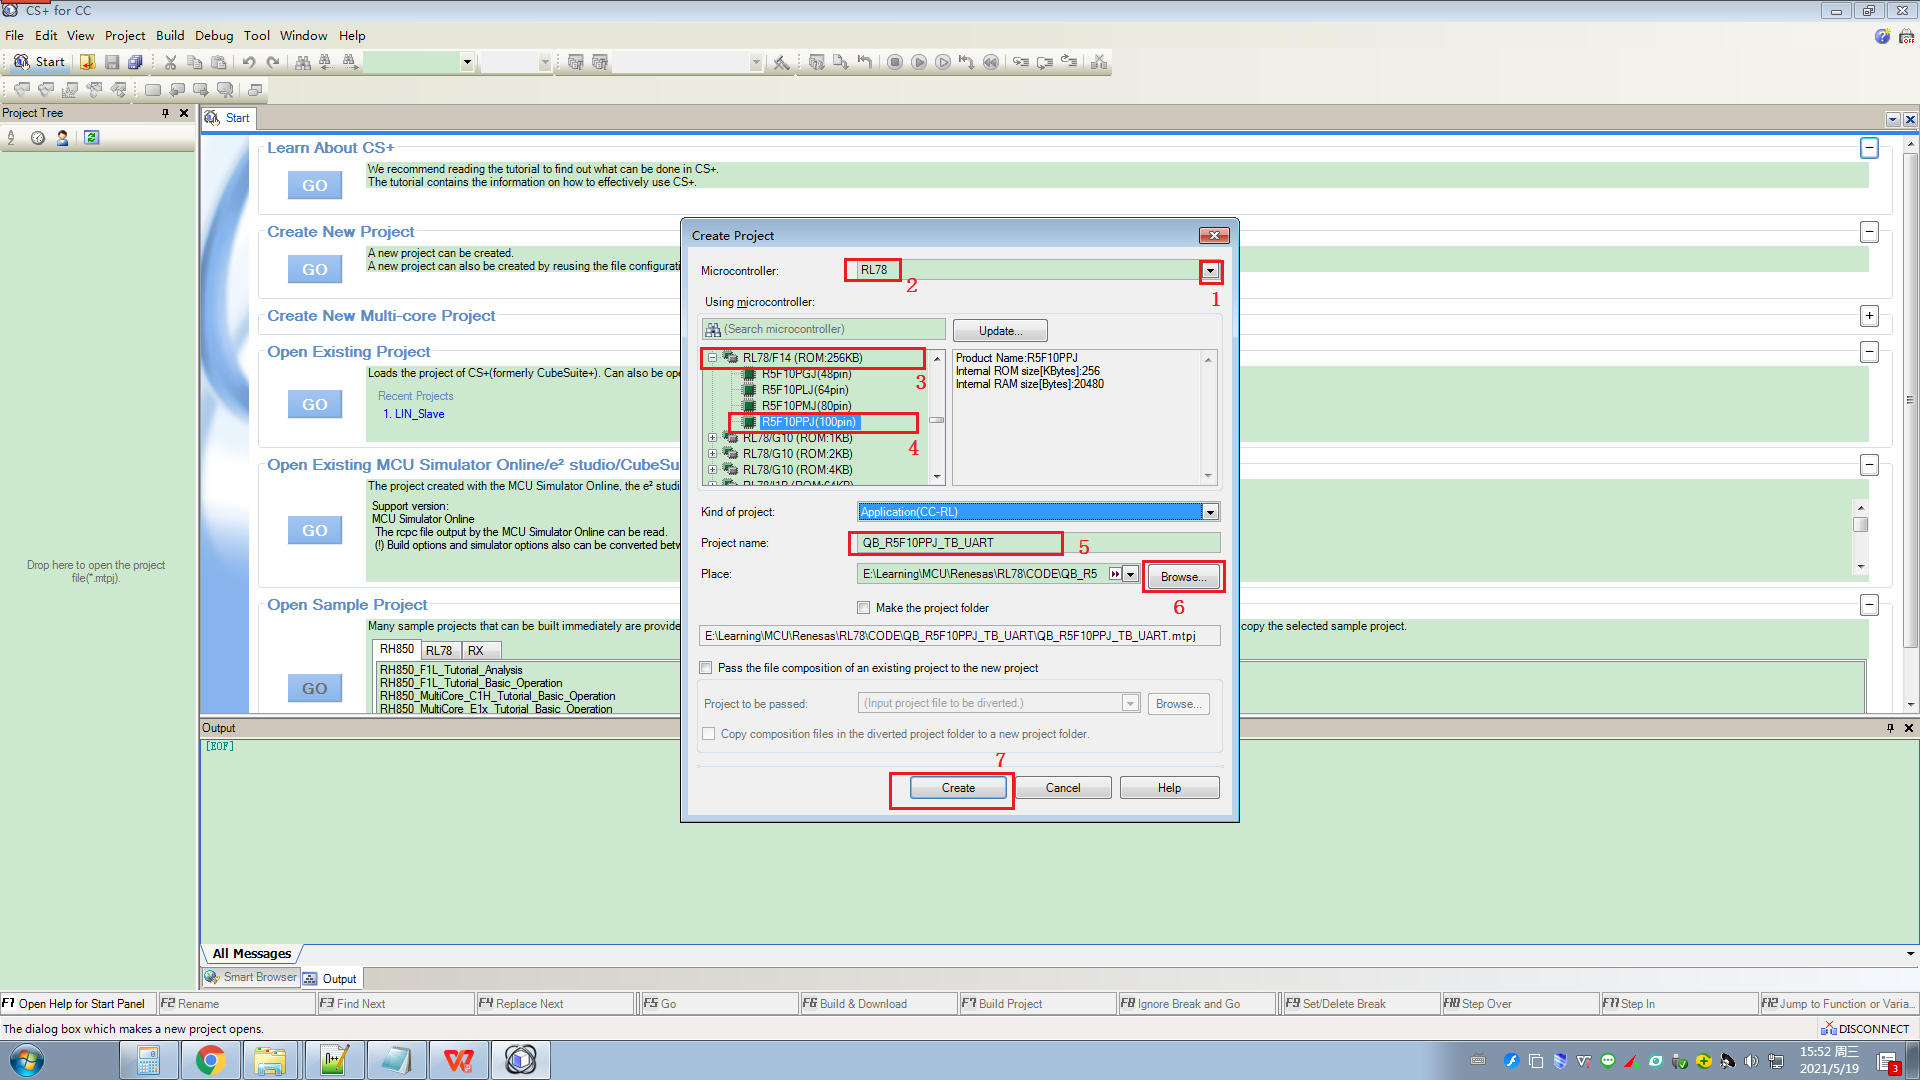Click the Help button in dialog
The height and width of the screenshot is (1080, 1920).
click(1169, 788)
